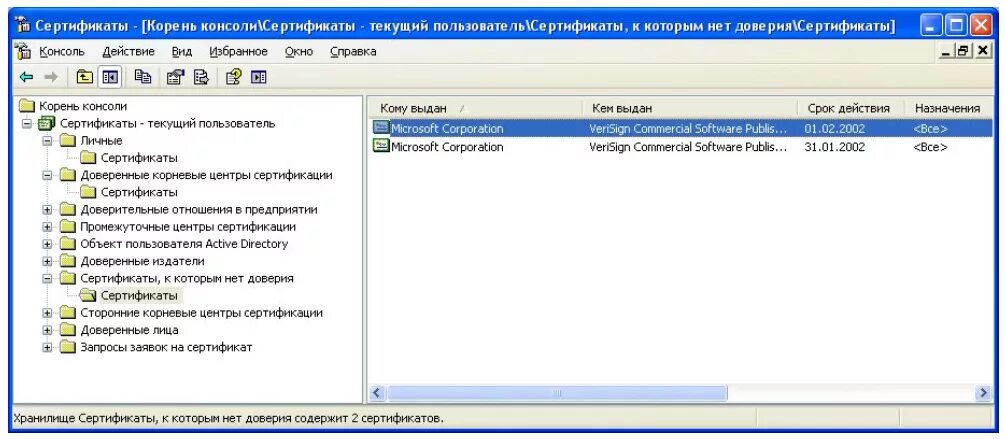Select Корень консоли in the tree
This screenshot has width=1006, height=439.
(83, 106)
